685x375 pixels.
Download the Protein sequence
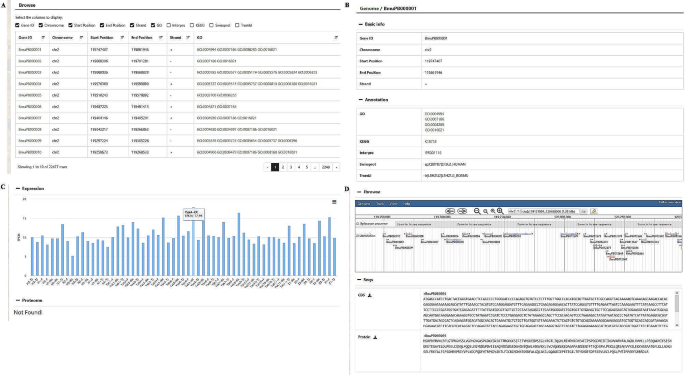point(375,337)
